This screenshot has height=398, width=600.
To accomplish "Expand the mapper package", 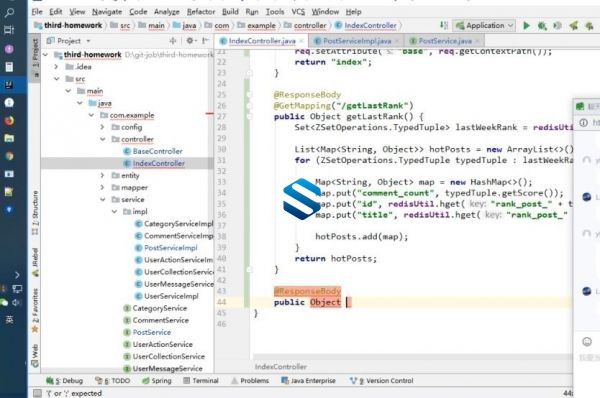I will point(102,188).
